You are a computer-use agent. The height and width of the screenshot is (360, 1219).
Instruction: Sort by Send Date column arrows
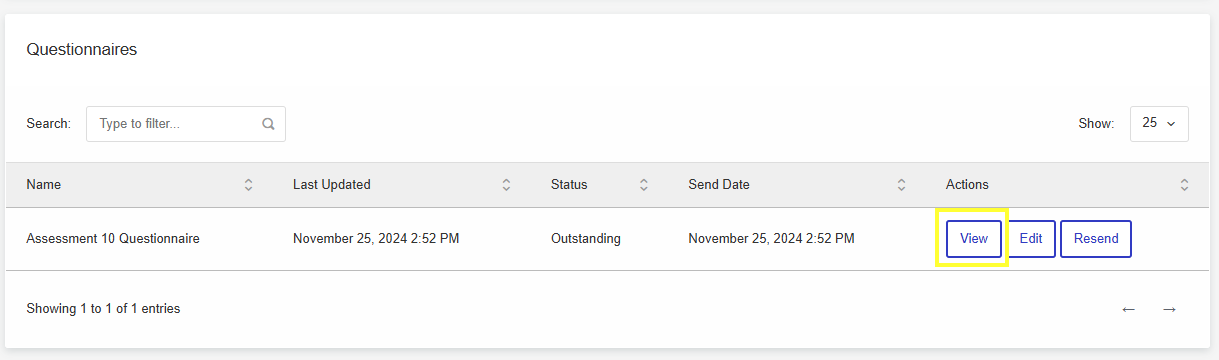click(x=901, y=185)
